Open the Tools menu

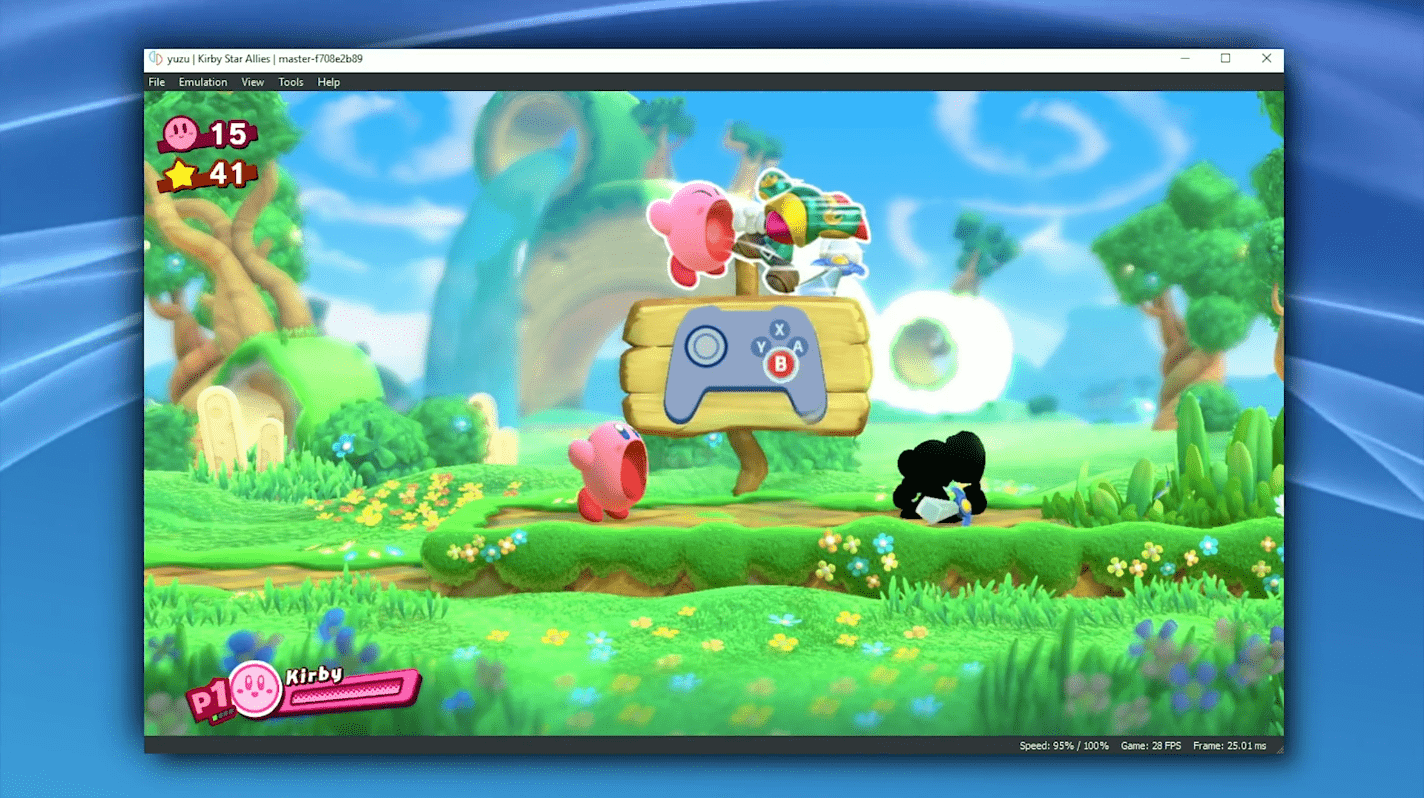pos(291,82)
